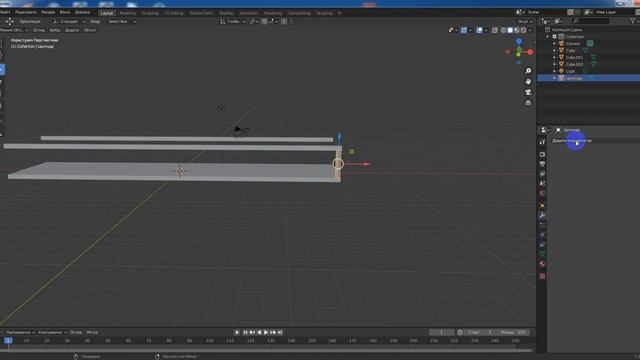Image resolution: width=640 pixels, height=360 pixels.
Task: Click the red X axis on navigation gizmo
Action: coord(530,52)
